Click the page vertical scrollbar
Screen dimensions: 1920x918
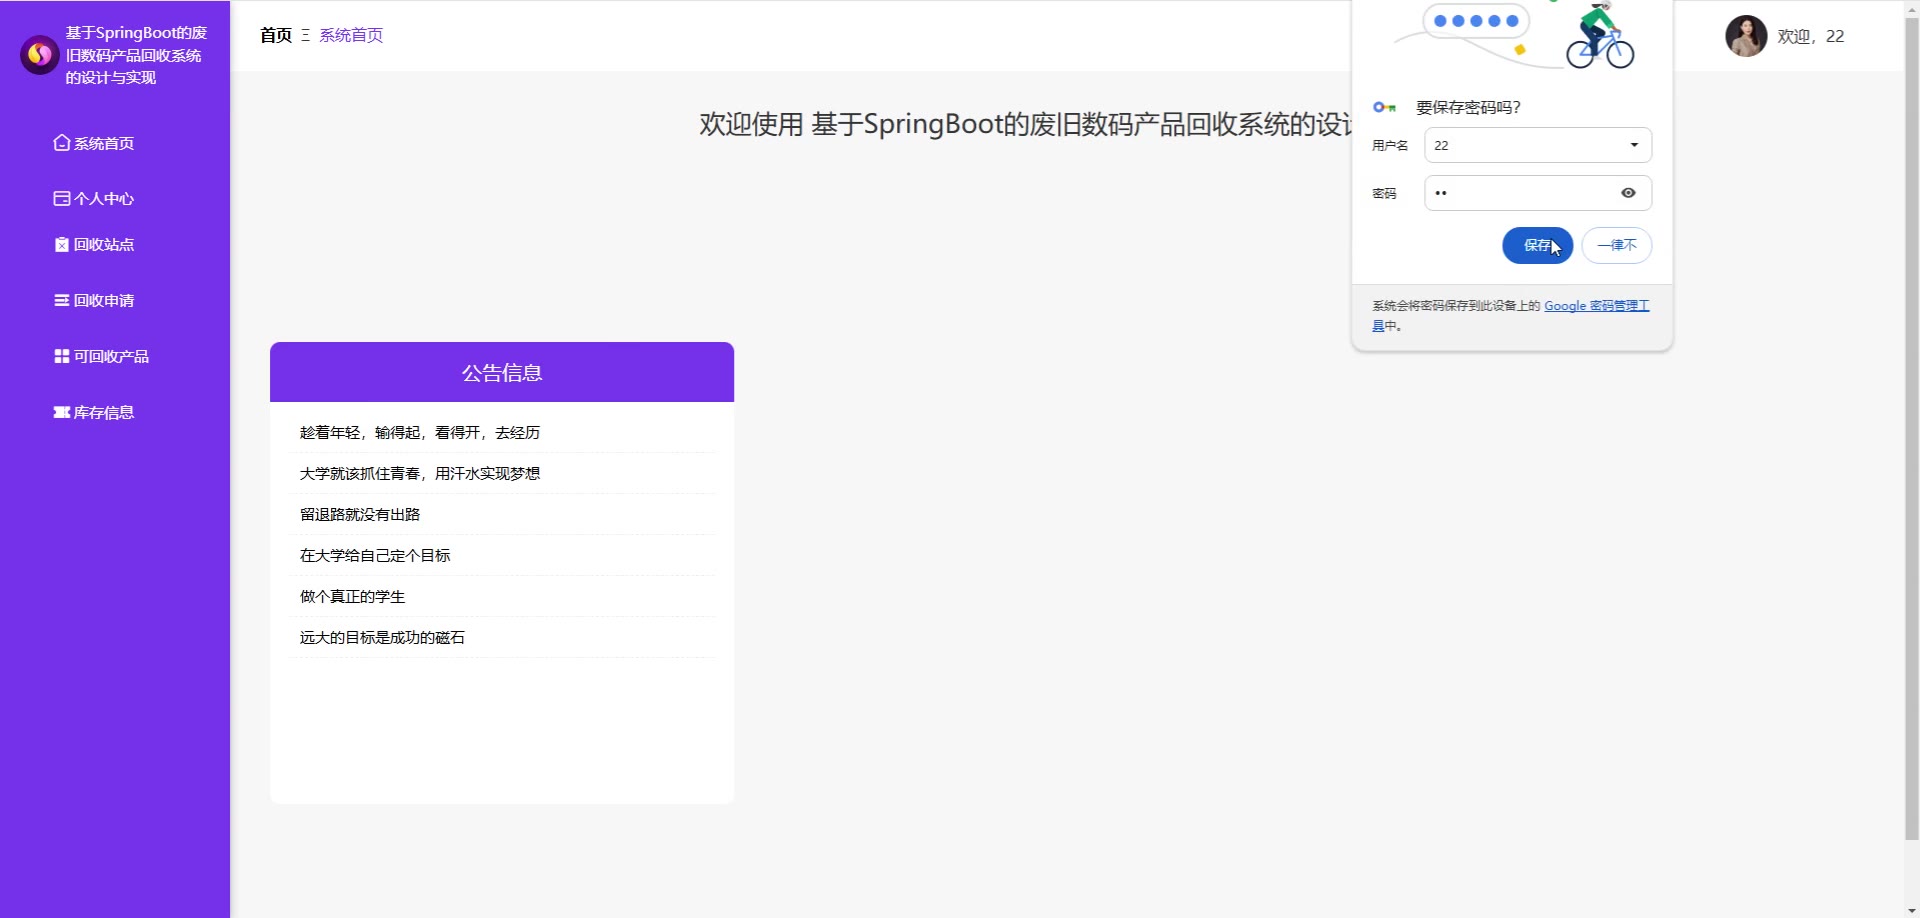[x=1912, y=428]
